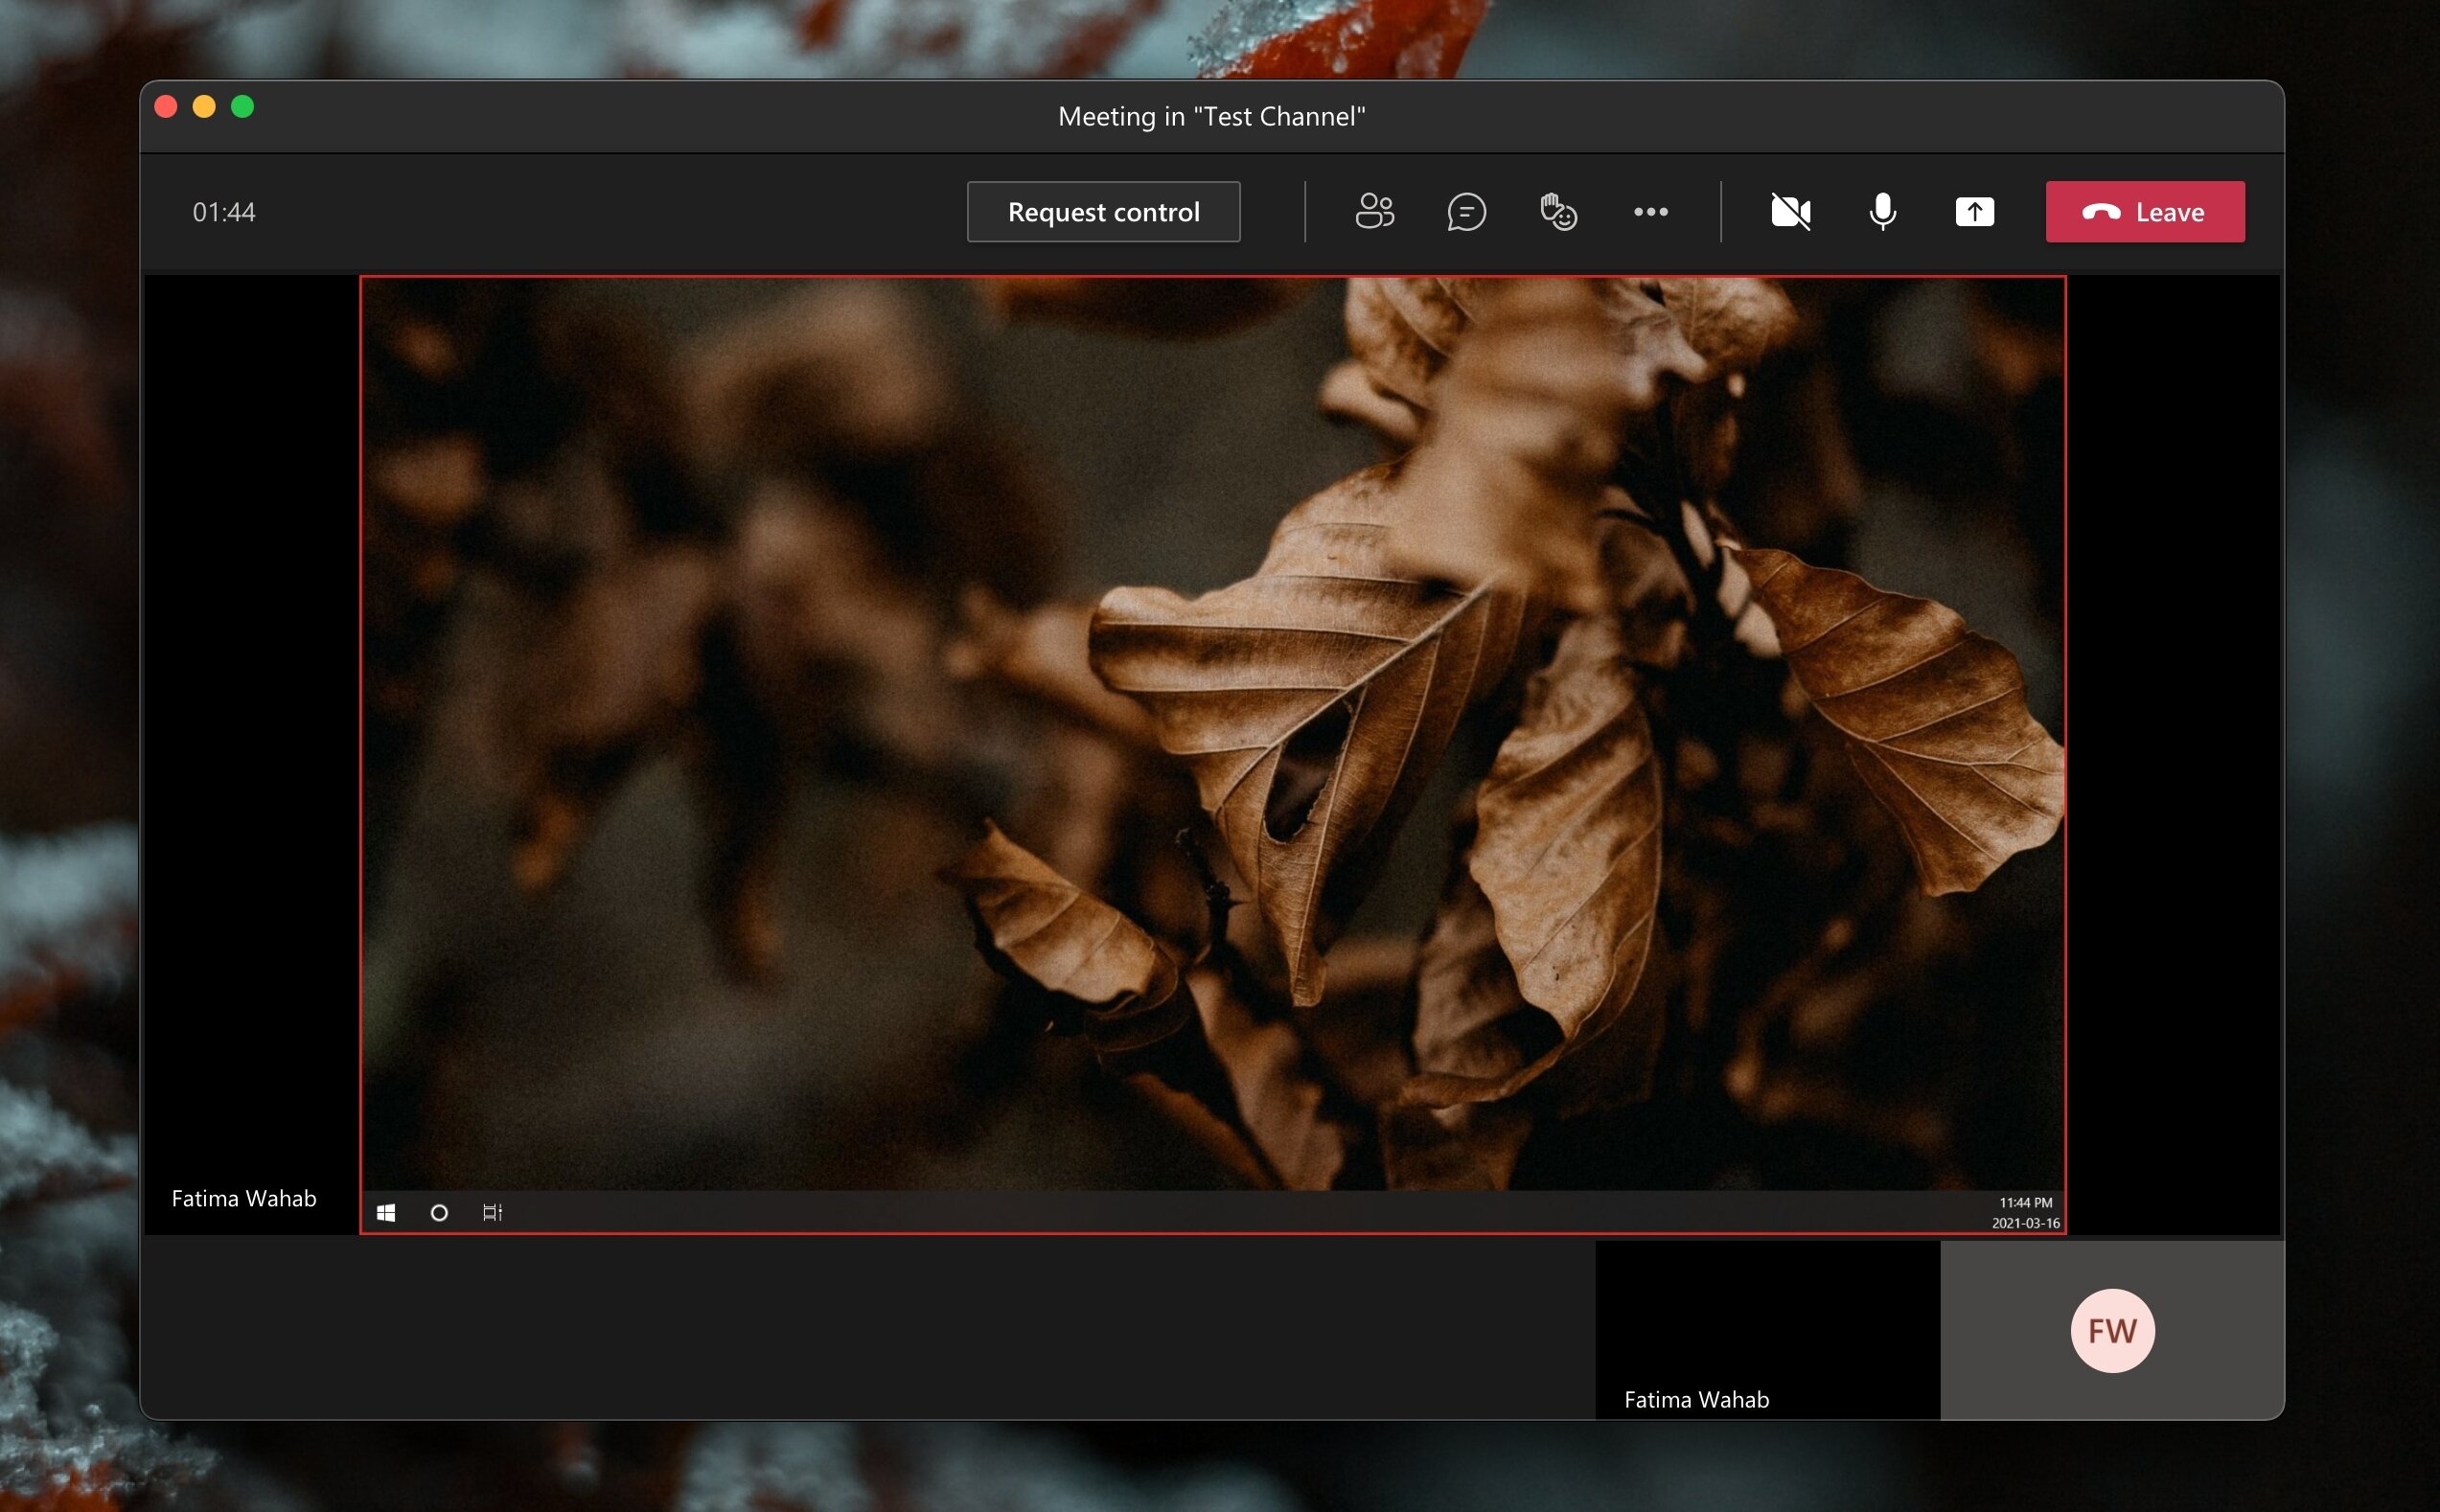Click the green full-screen window button
The width and height of the screenshot is (2440, 1512).
pyautogui.click(x=242, y=106)
